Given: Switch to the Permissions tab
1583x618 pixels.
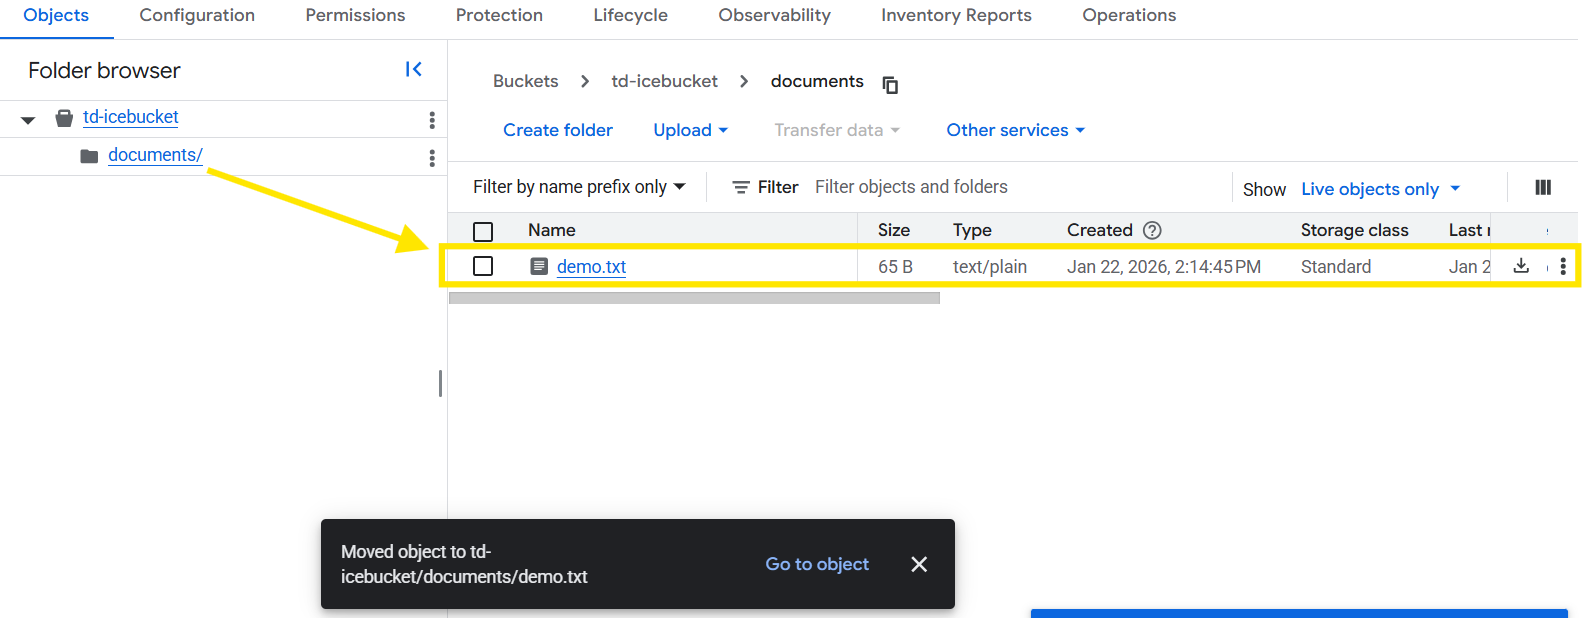Looking at the screenshot, I should click(355, 15).
